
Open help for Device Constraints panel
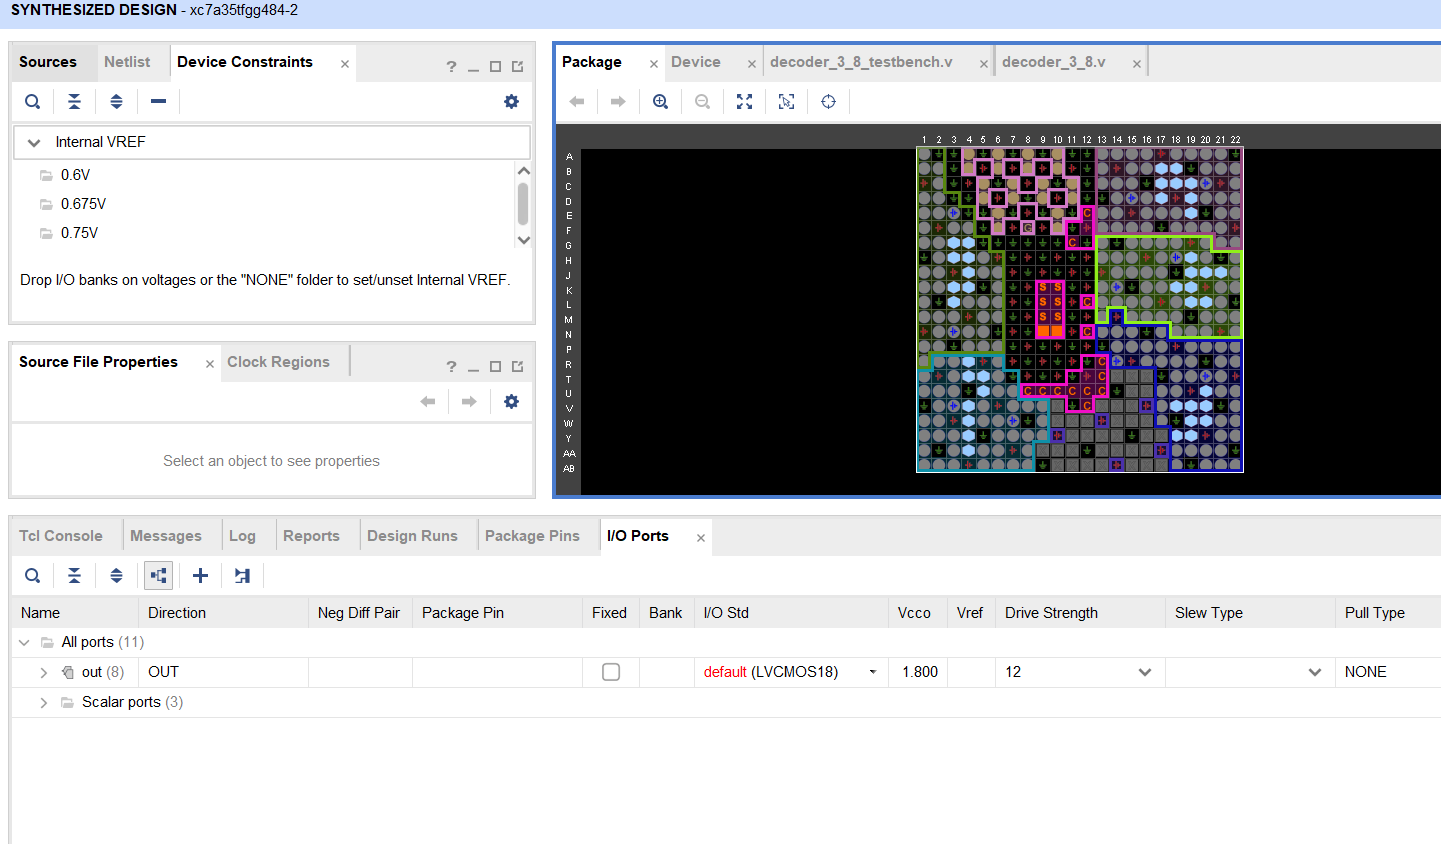point(451,66)
